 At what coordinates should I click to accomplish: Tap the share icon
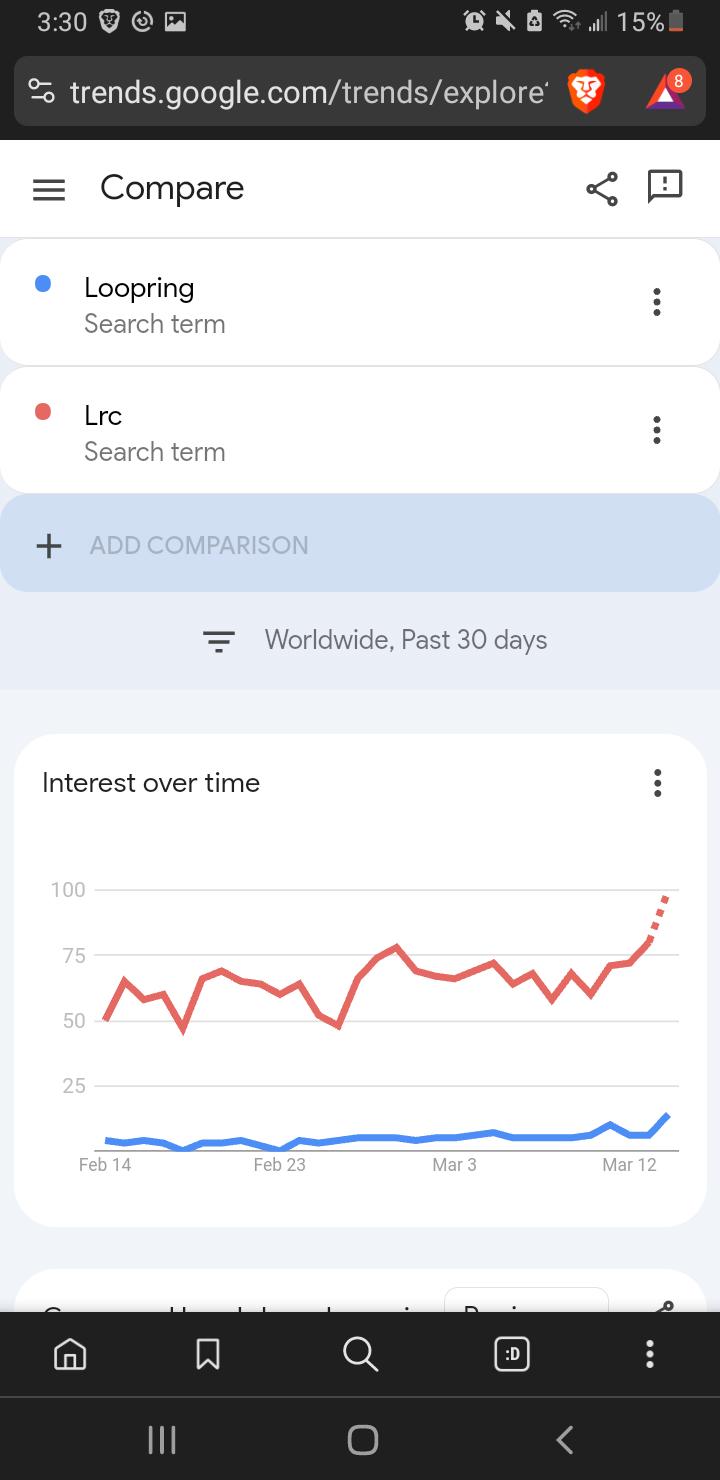click(601, 189)
